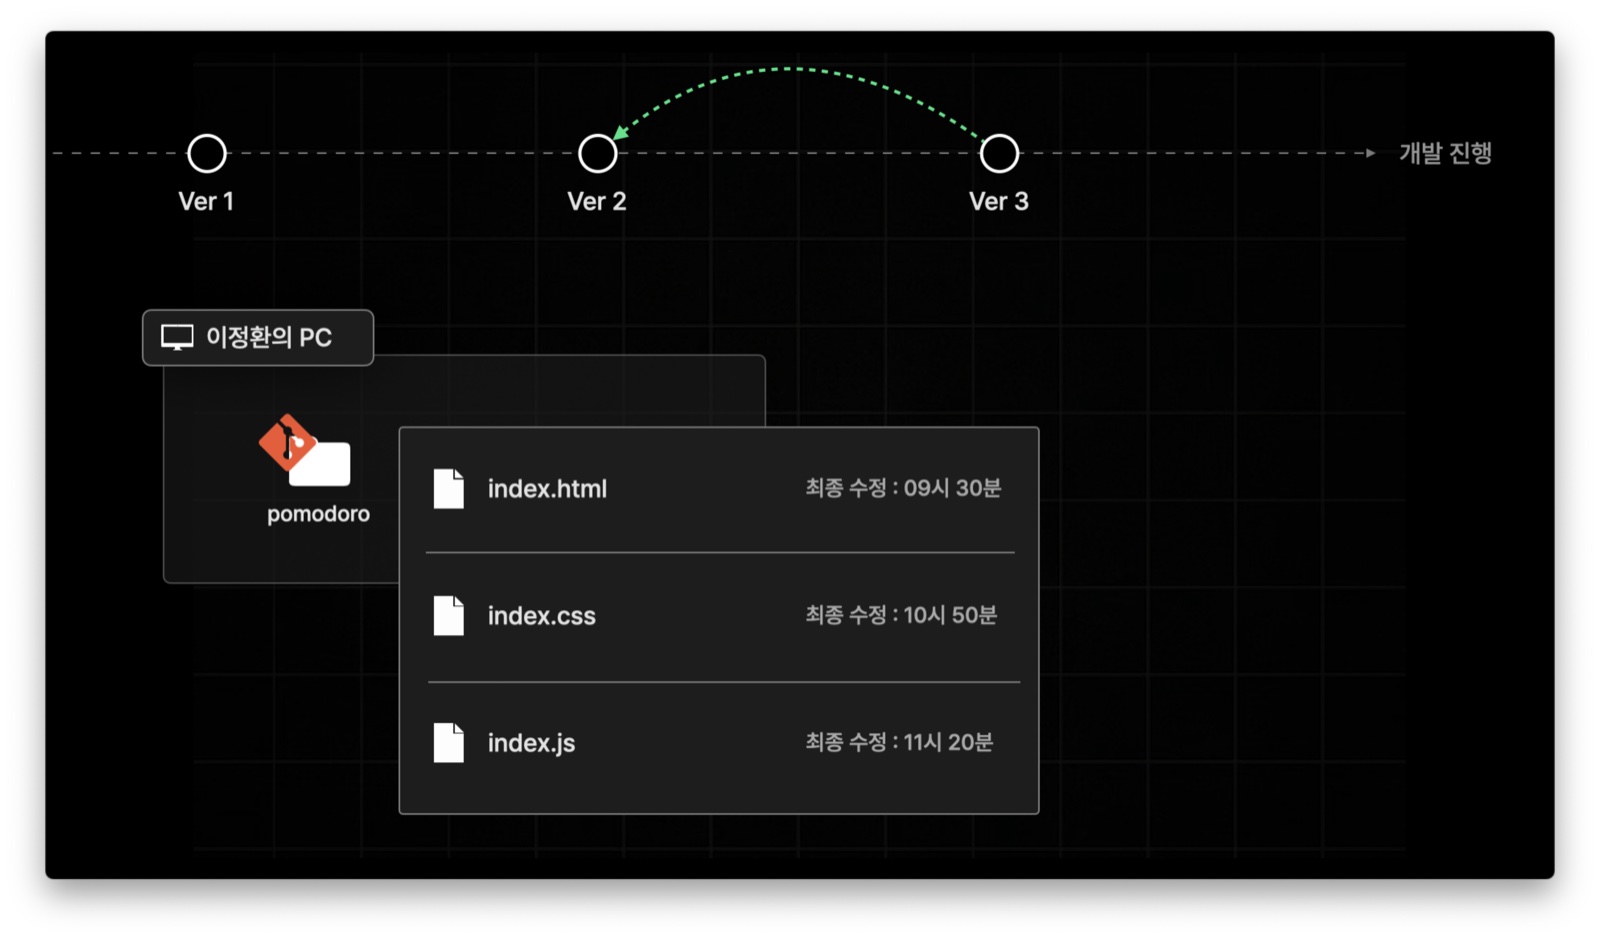The width and height of the screenshot is (1600, 939).
Task: Select the index.html file name
Action: [x=547, y=489]
